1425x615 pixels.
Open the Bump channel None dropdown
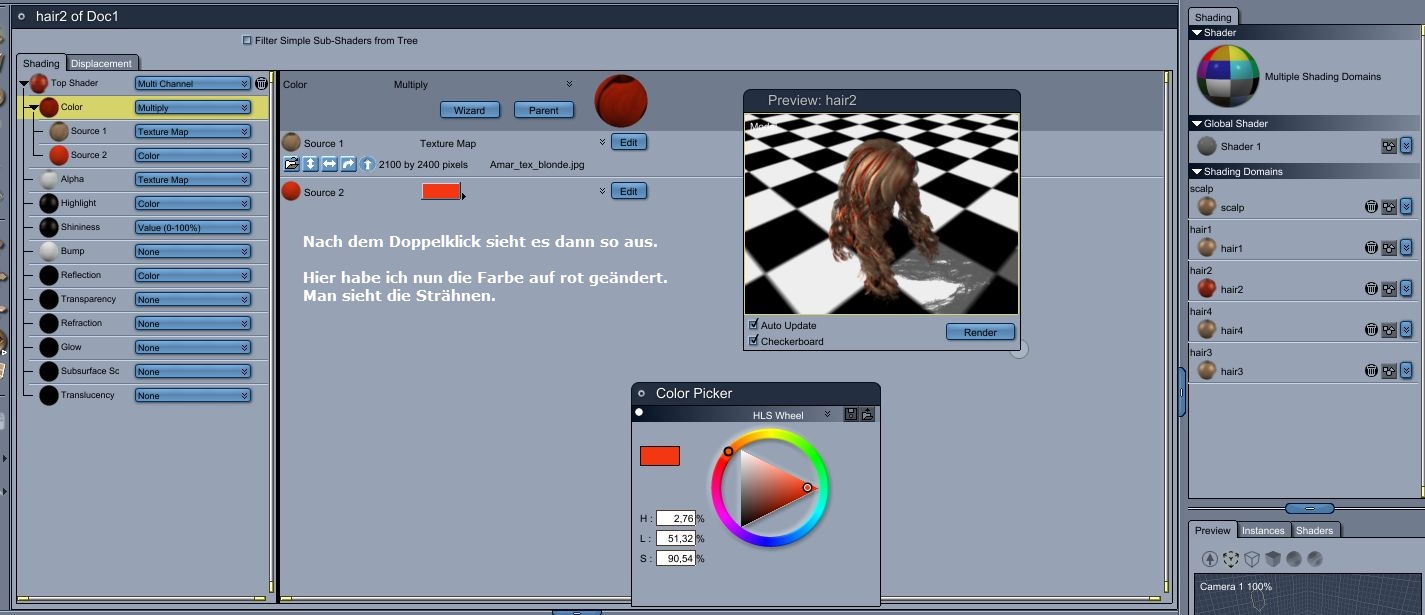click(x=192, y=252)
